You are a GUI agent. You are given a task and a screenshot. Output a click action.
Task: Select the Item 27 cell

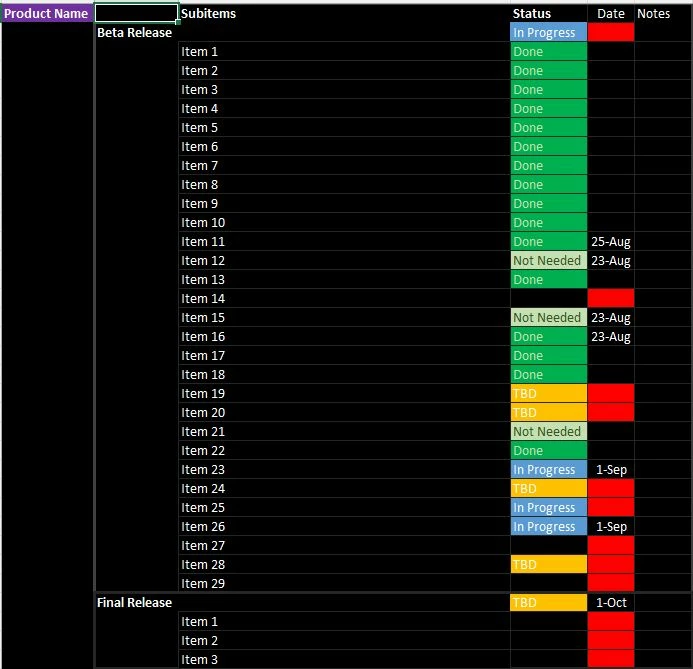click(x=344, y=546)
